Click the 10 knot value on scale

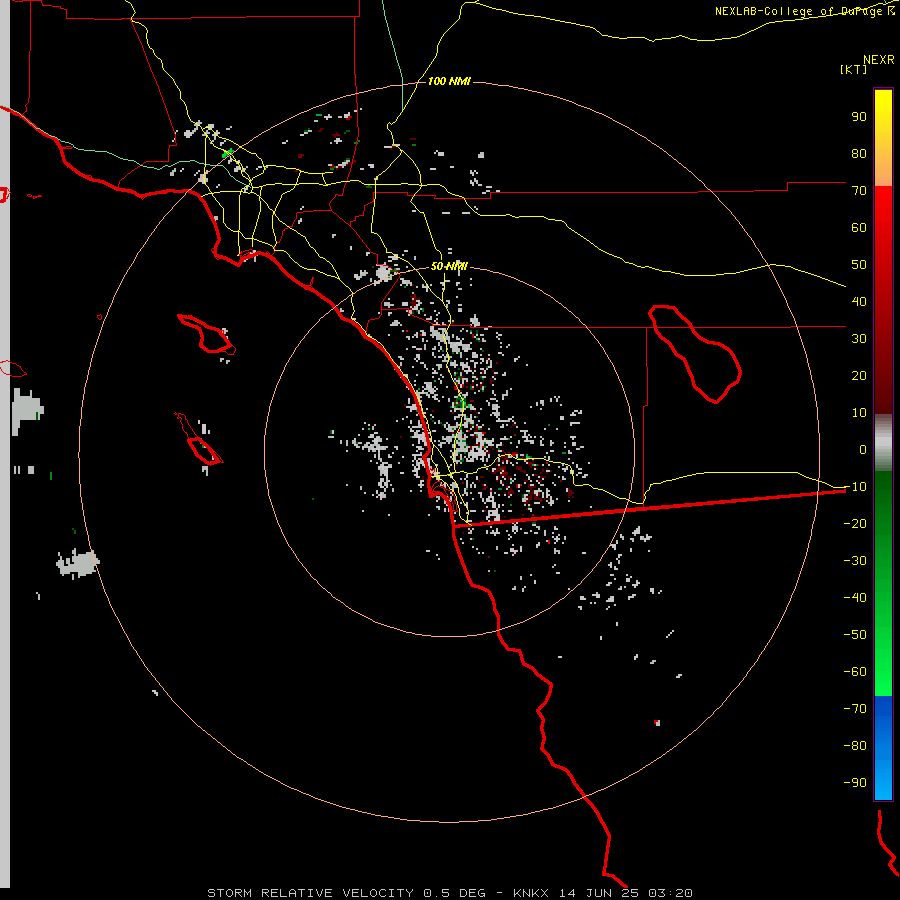[x=859, y=413]
